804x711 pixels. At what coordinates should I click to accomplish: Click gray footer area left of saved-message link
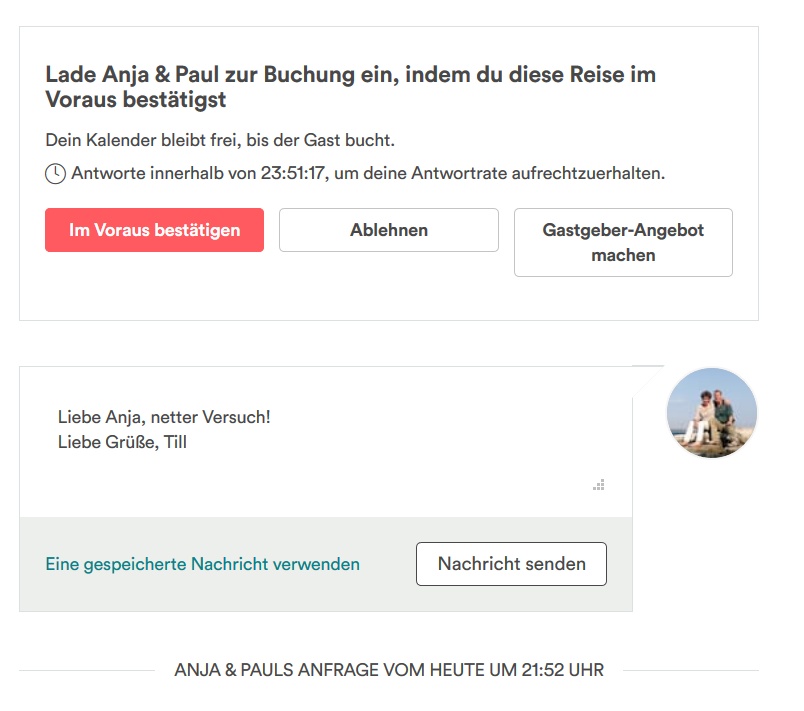coord(31,564)
